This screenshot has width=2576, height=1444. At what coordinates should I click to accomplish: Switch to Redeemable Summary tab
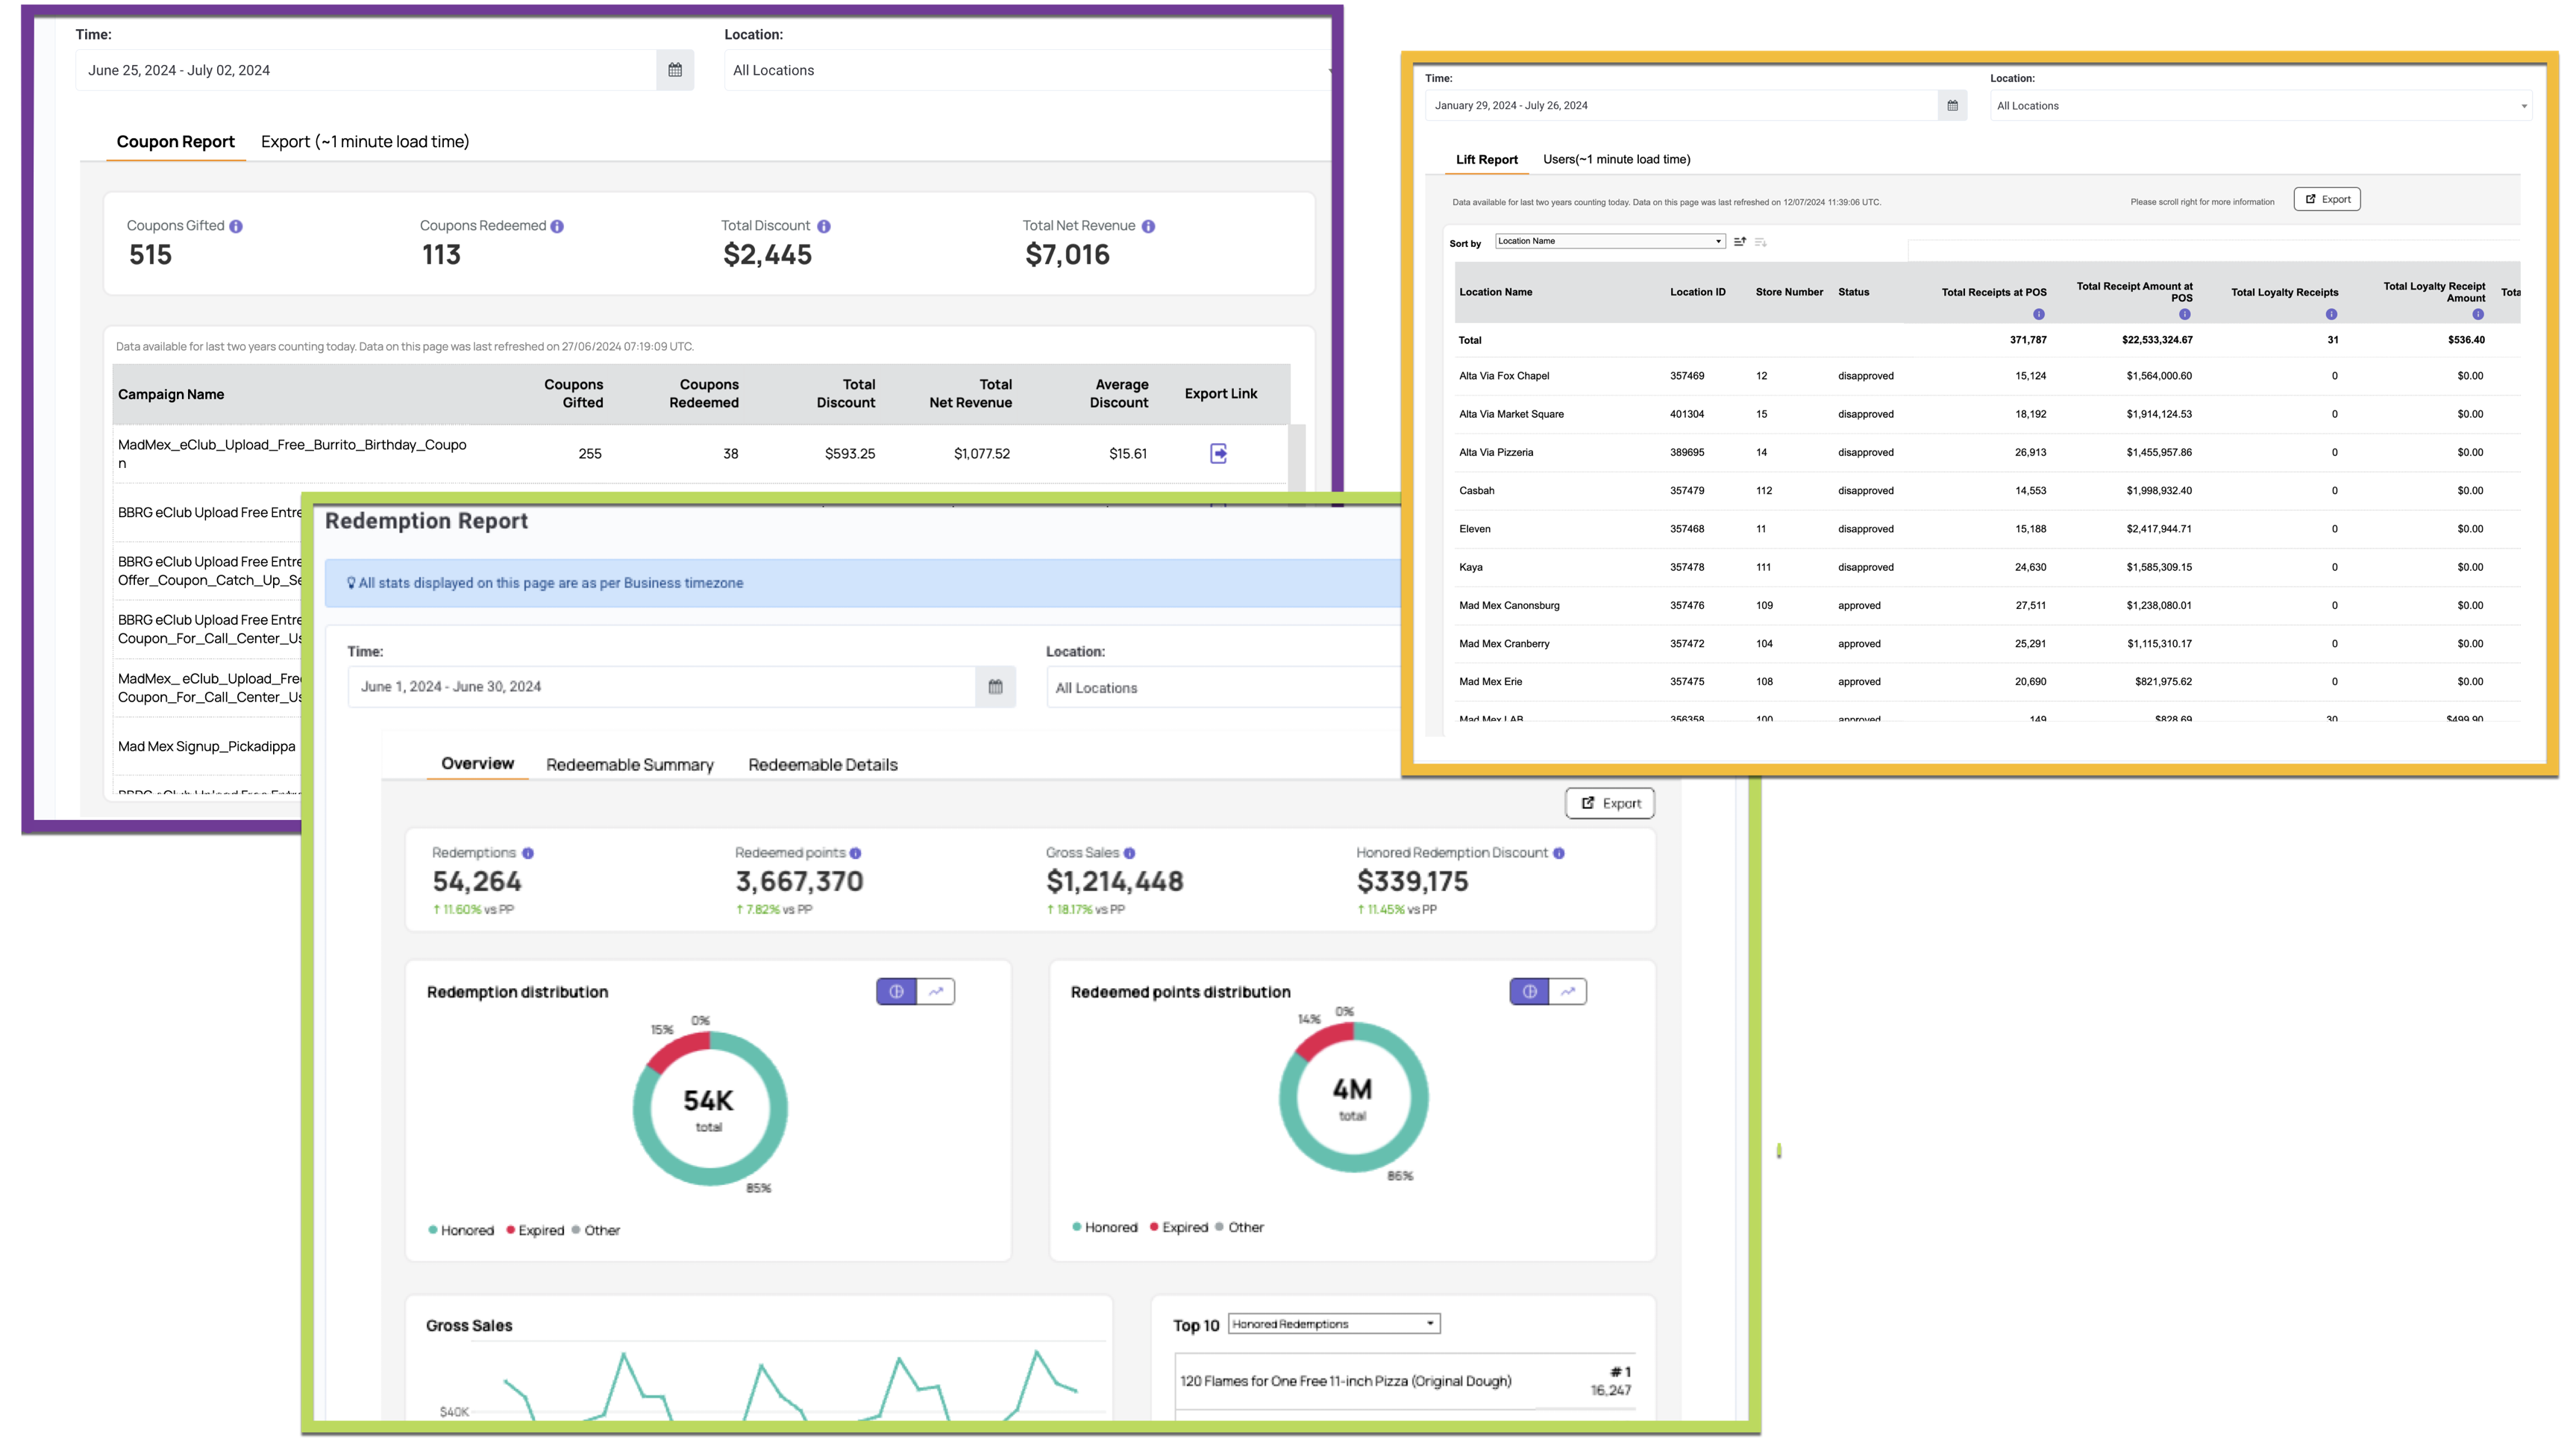point(630,765)
